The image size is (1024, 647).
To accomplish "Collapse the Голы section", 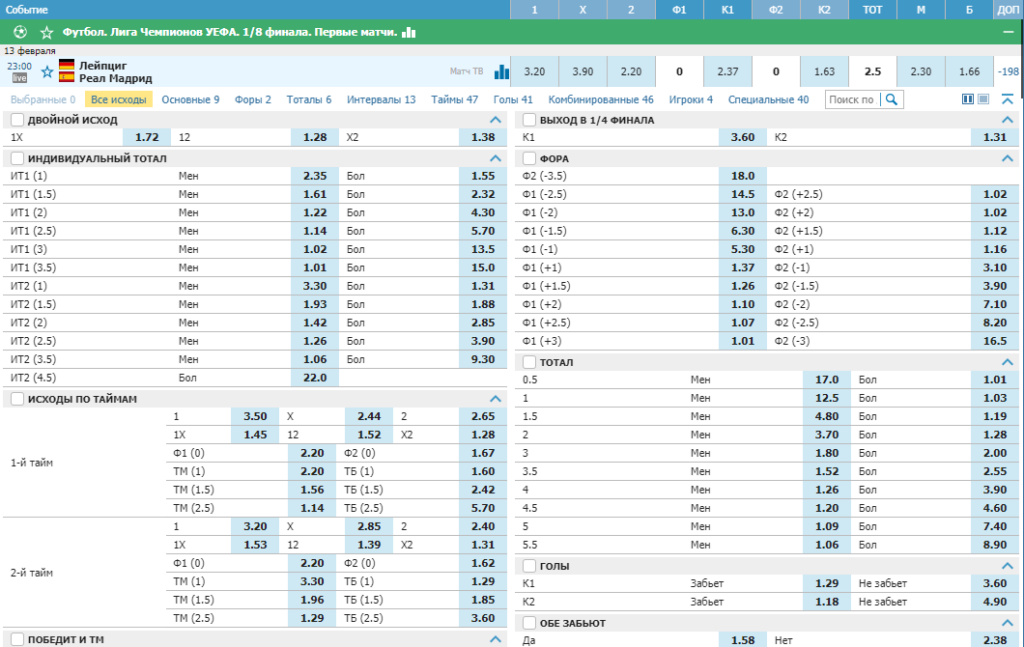I will (x=1008, y=565).
